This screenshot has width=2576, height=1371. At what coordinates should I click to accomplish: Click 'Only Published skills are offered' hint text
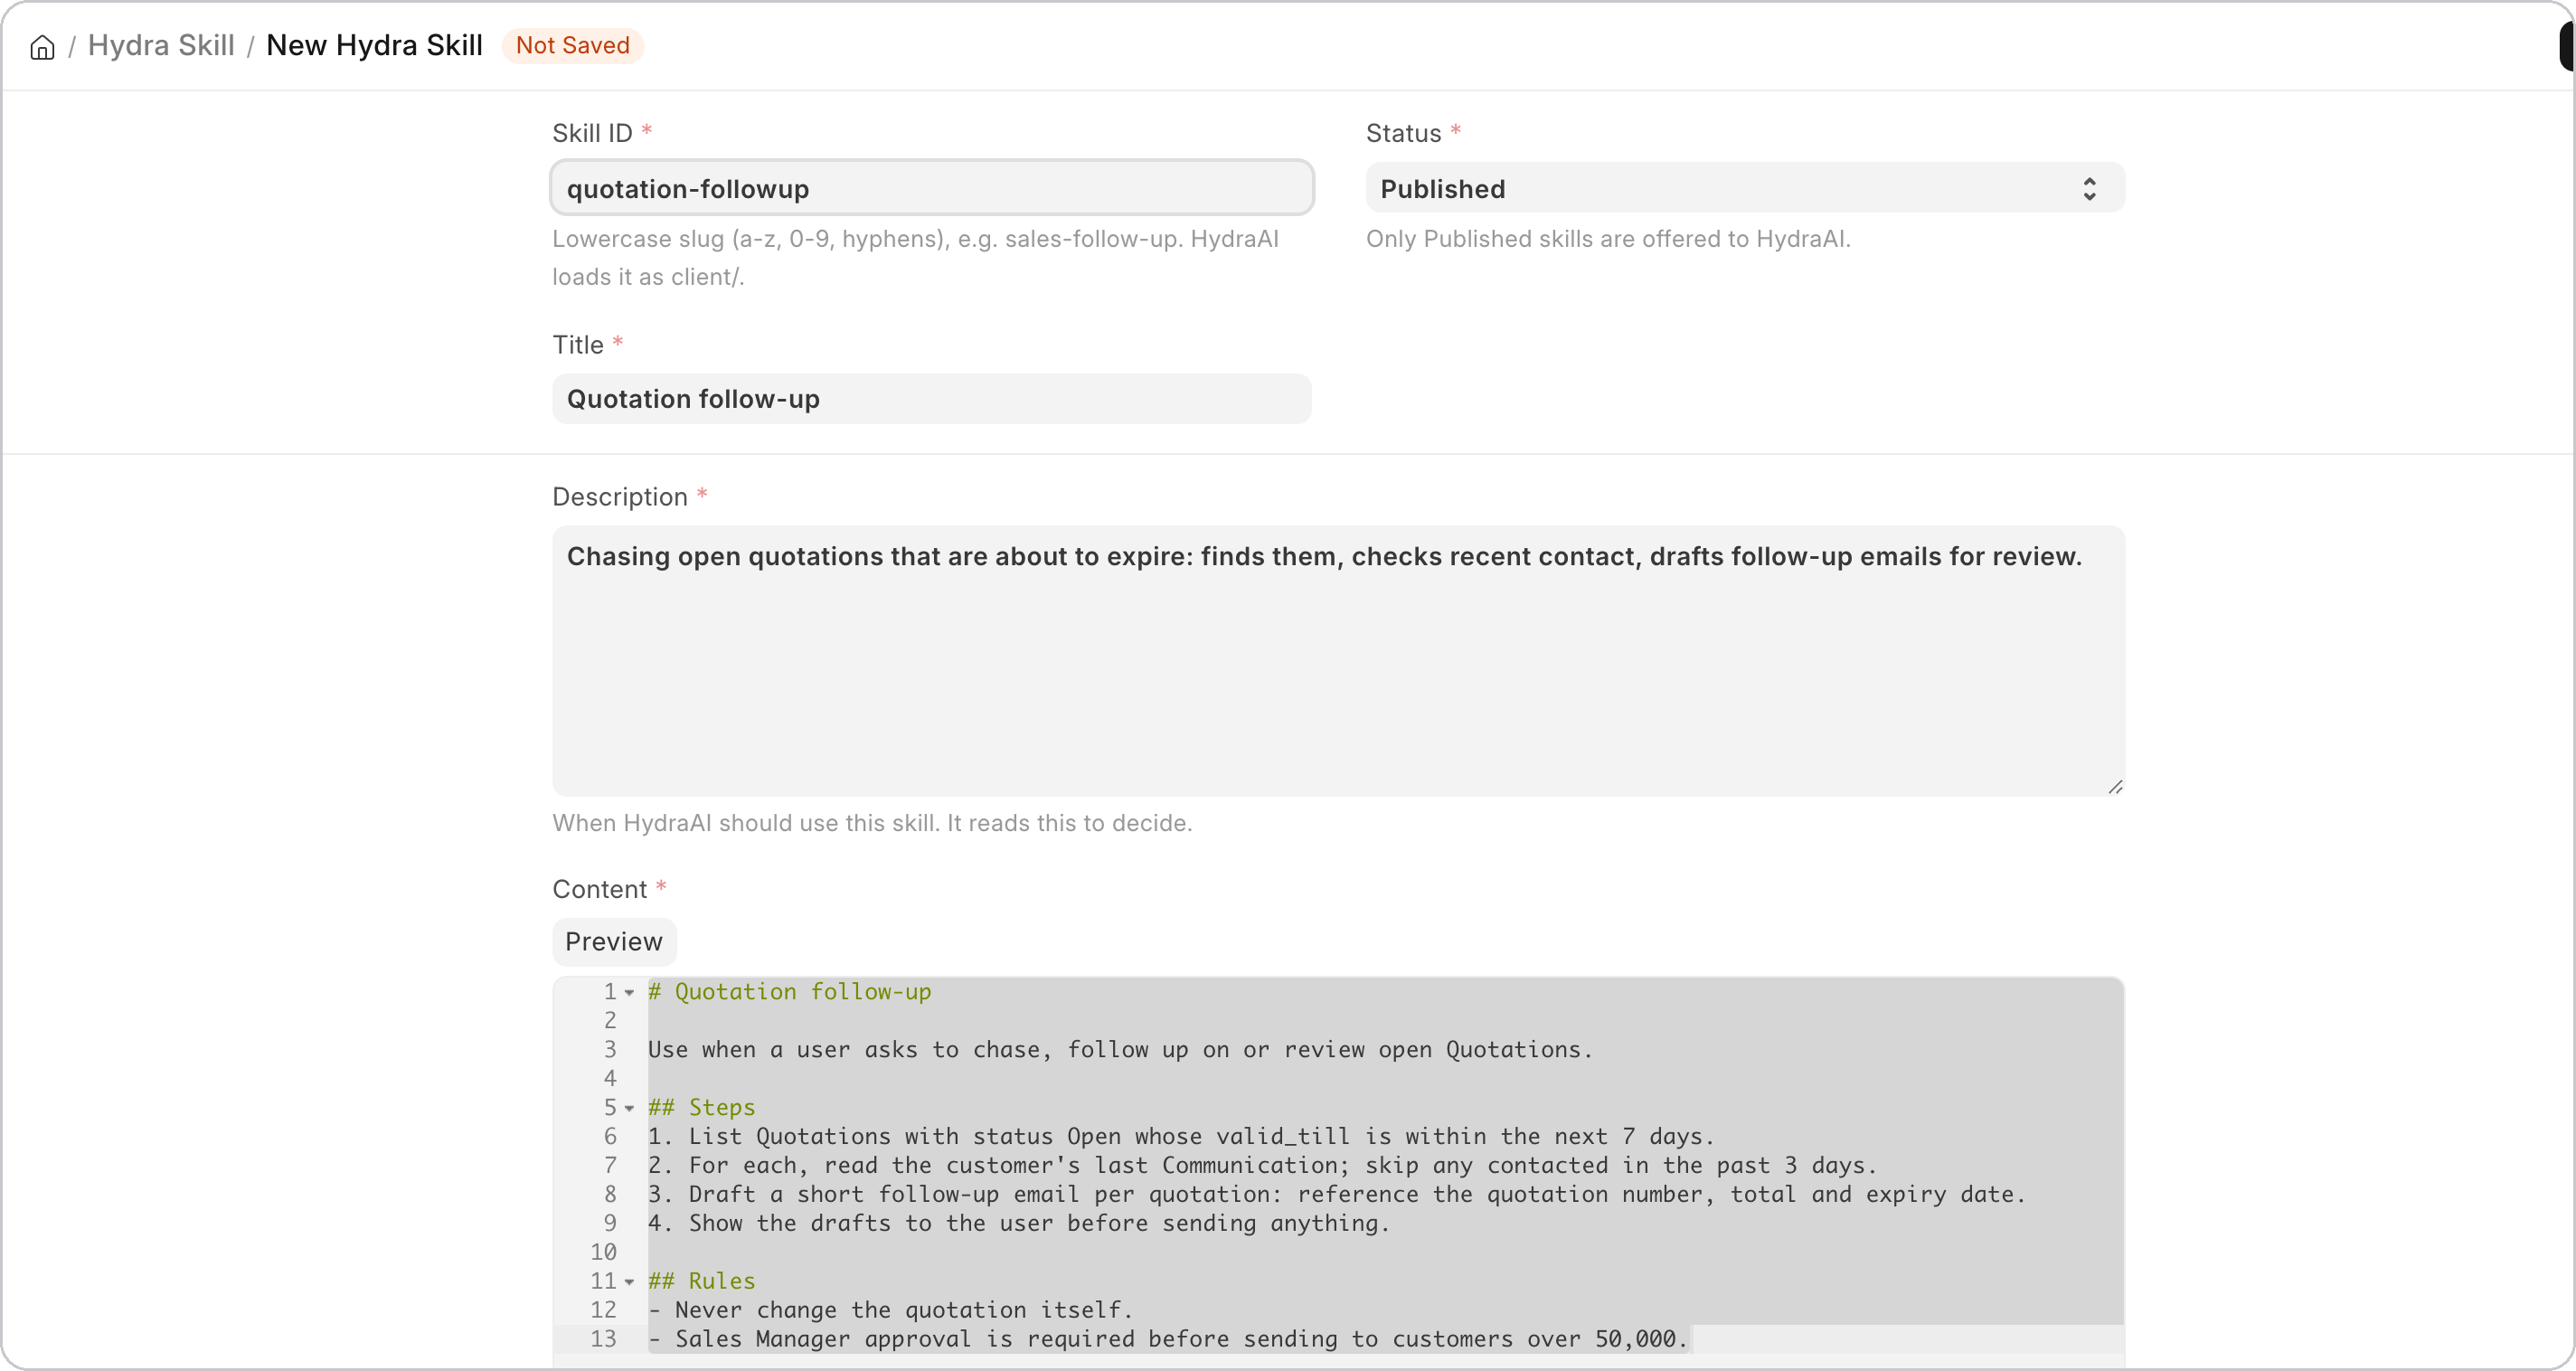pyautogui.click(x=1608, y=239)
